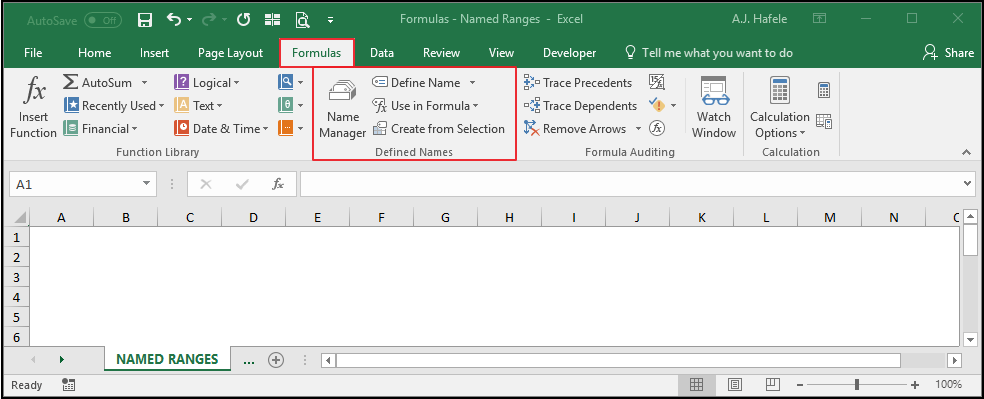Click Create from Selection

click(x=439, y=129)
